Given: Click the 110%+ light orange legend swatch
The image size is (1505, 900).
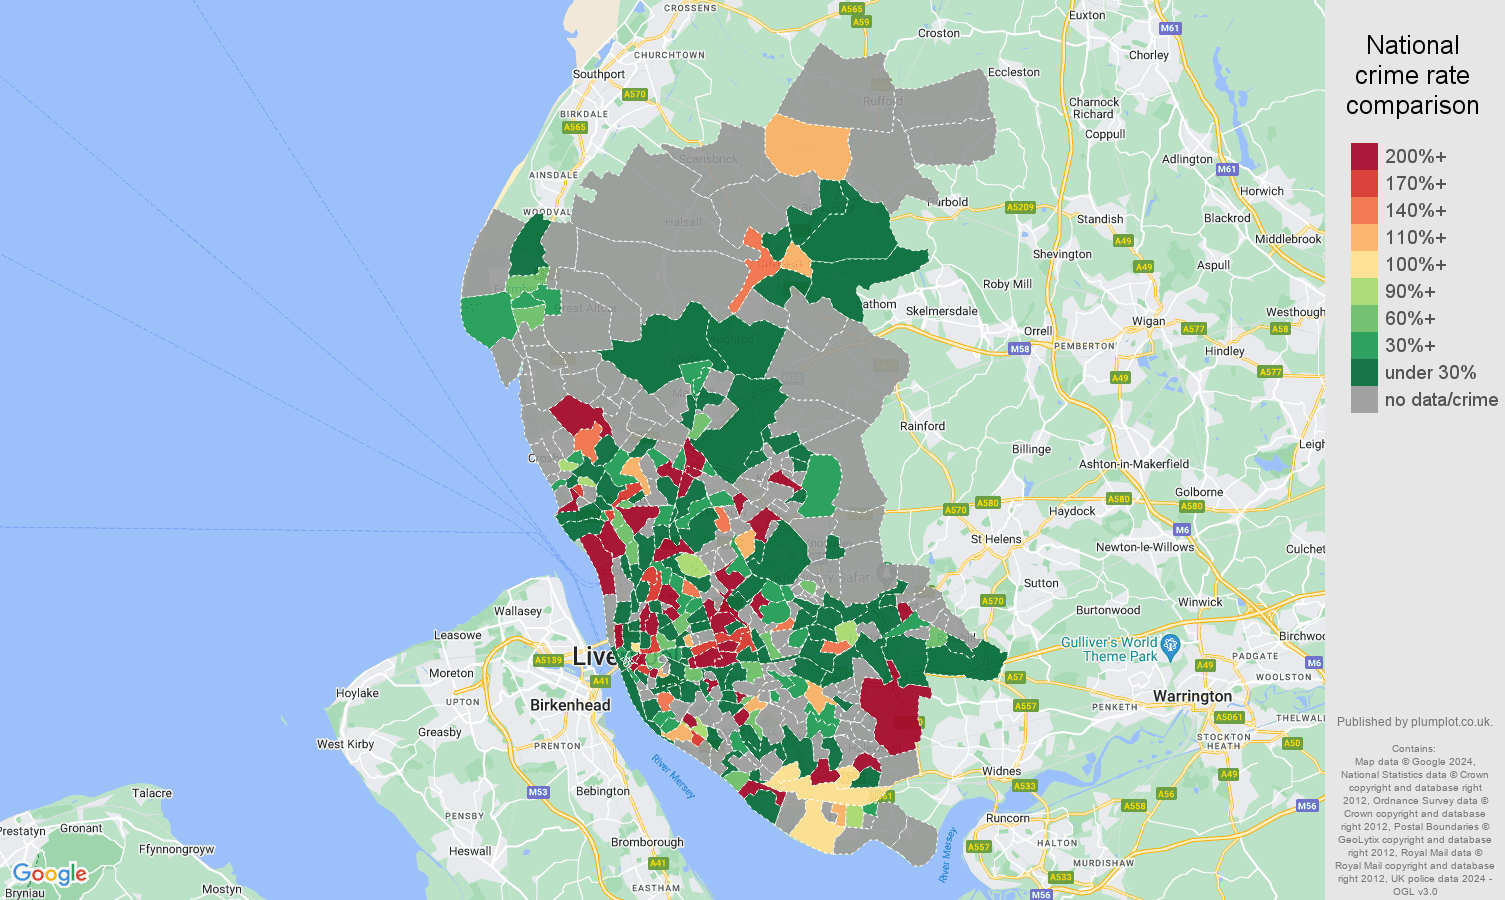Looking at the screenshot, I should (1364, 237).
